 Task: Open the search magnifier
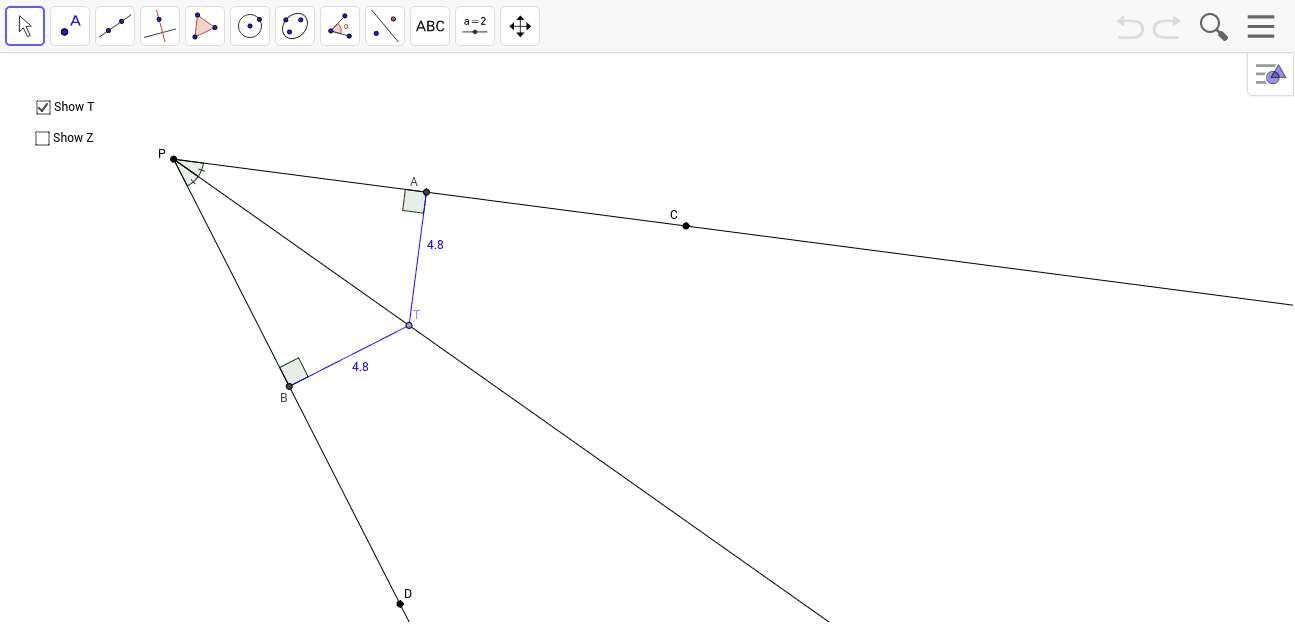click(x=1213, y=27)
